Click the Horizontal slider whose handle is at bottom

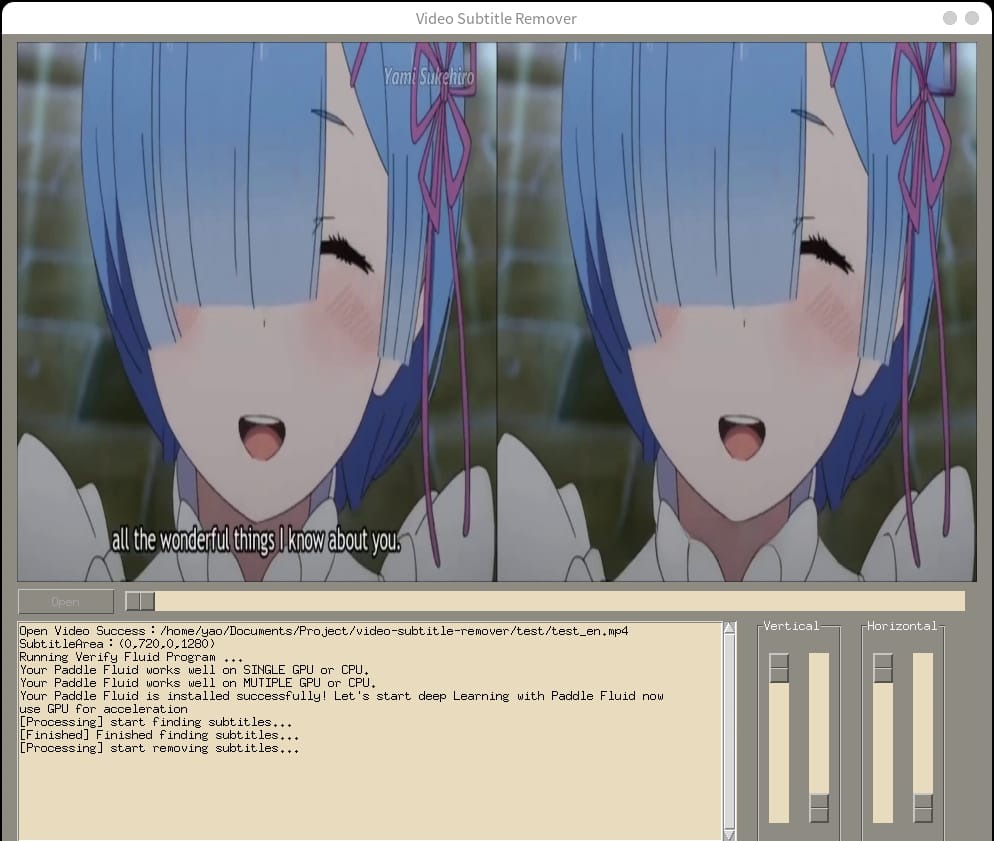click(x=923, y=738)
